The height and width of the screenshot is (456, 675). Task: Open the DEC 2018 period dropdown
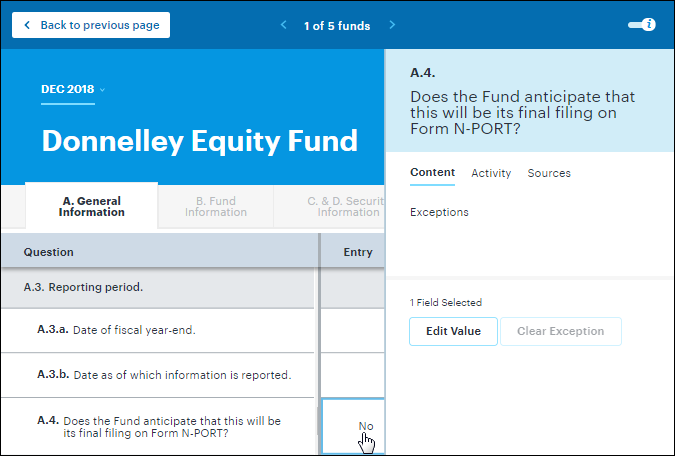click(73, 89)
